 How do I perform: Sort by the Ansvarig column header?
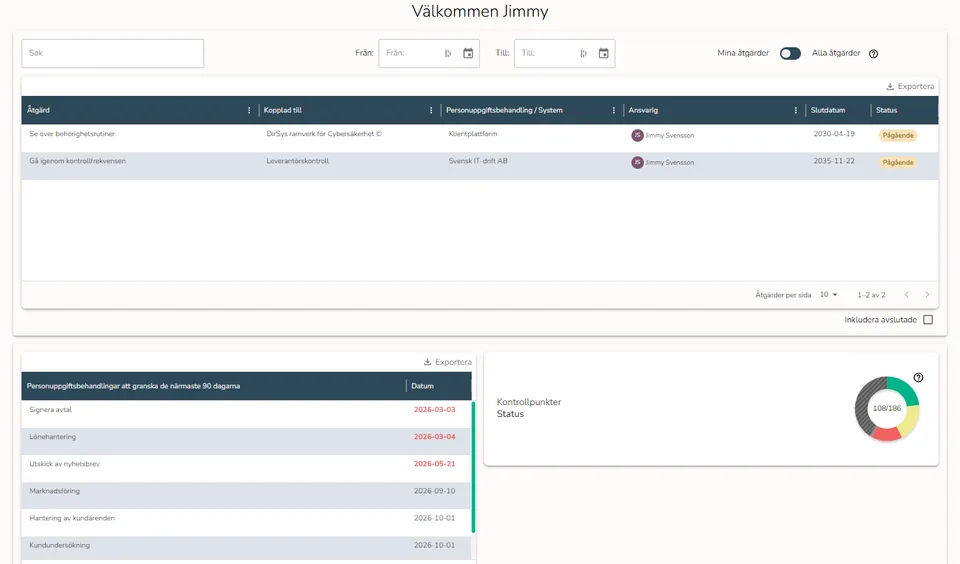643,110
